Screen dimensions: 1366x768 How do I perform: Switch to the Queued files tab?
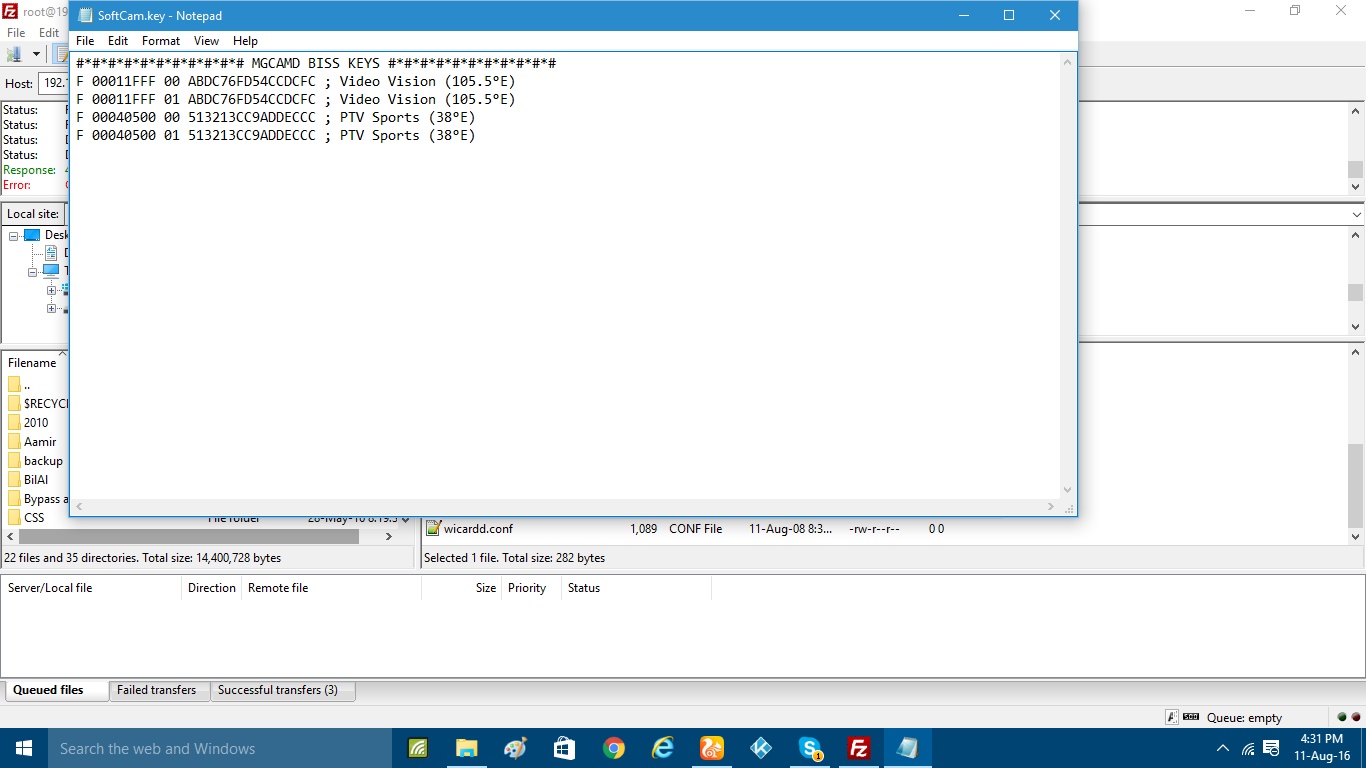(56, 690)
